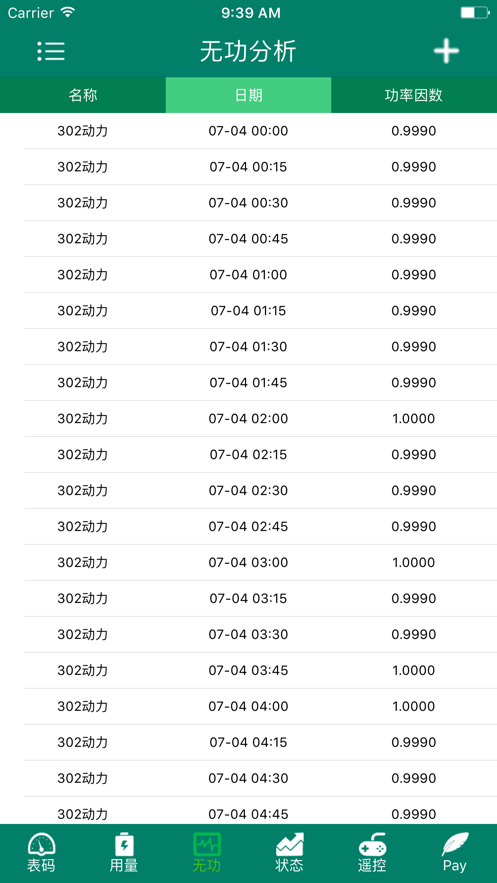This screenshot has height=883, width=497.
Task: Tap 302动力 name in 00:45 row
Action: coord(82,239)
